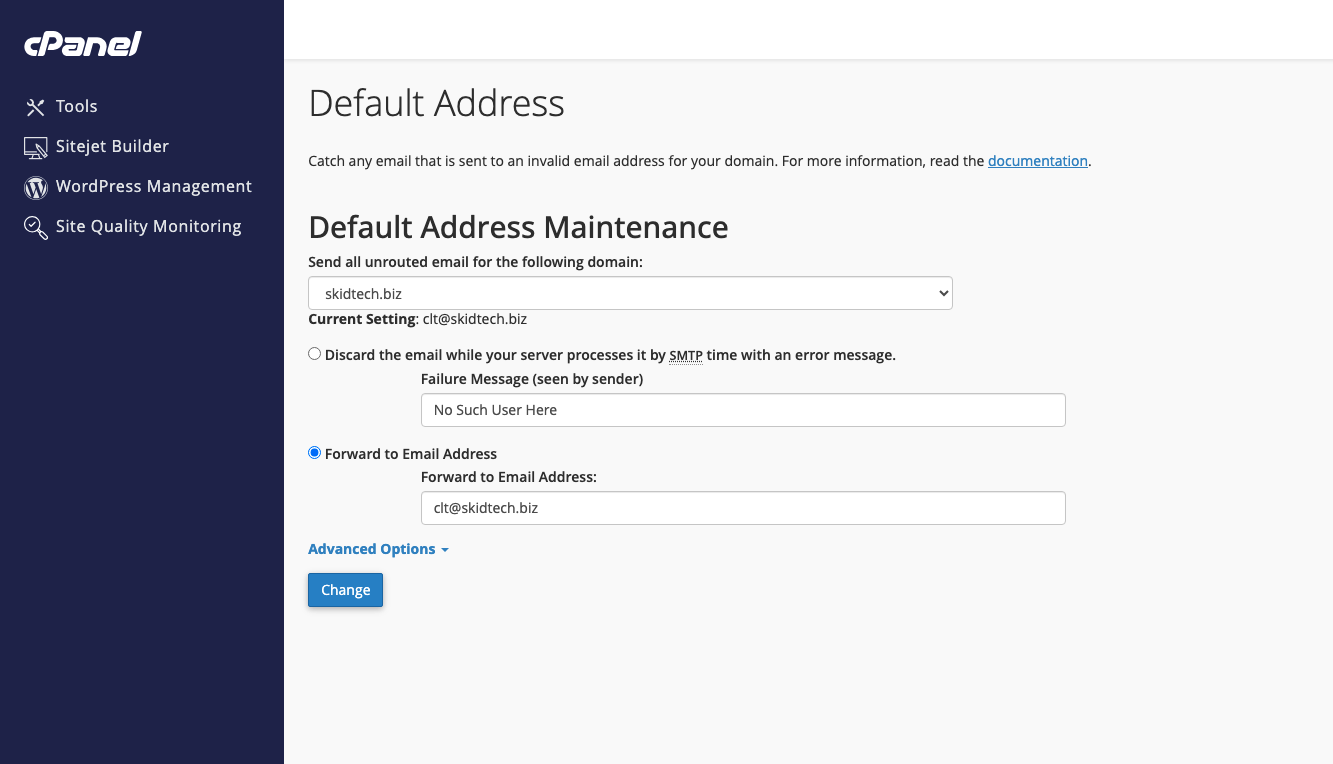
Task: Open WordPress Management sidebar label
Action: [x=154, y=186]
